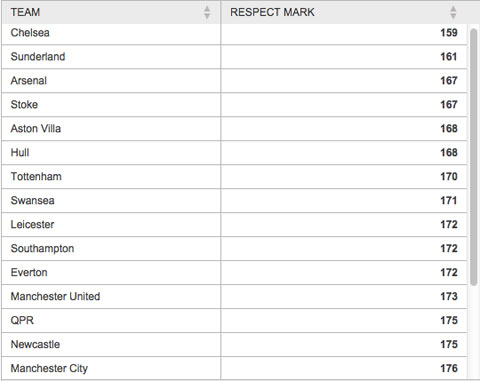Select the Swansea team cell
This screenshot has height=381, width=480.
[111, 201]
